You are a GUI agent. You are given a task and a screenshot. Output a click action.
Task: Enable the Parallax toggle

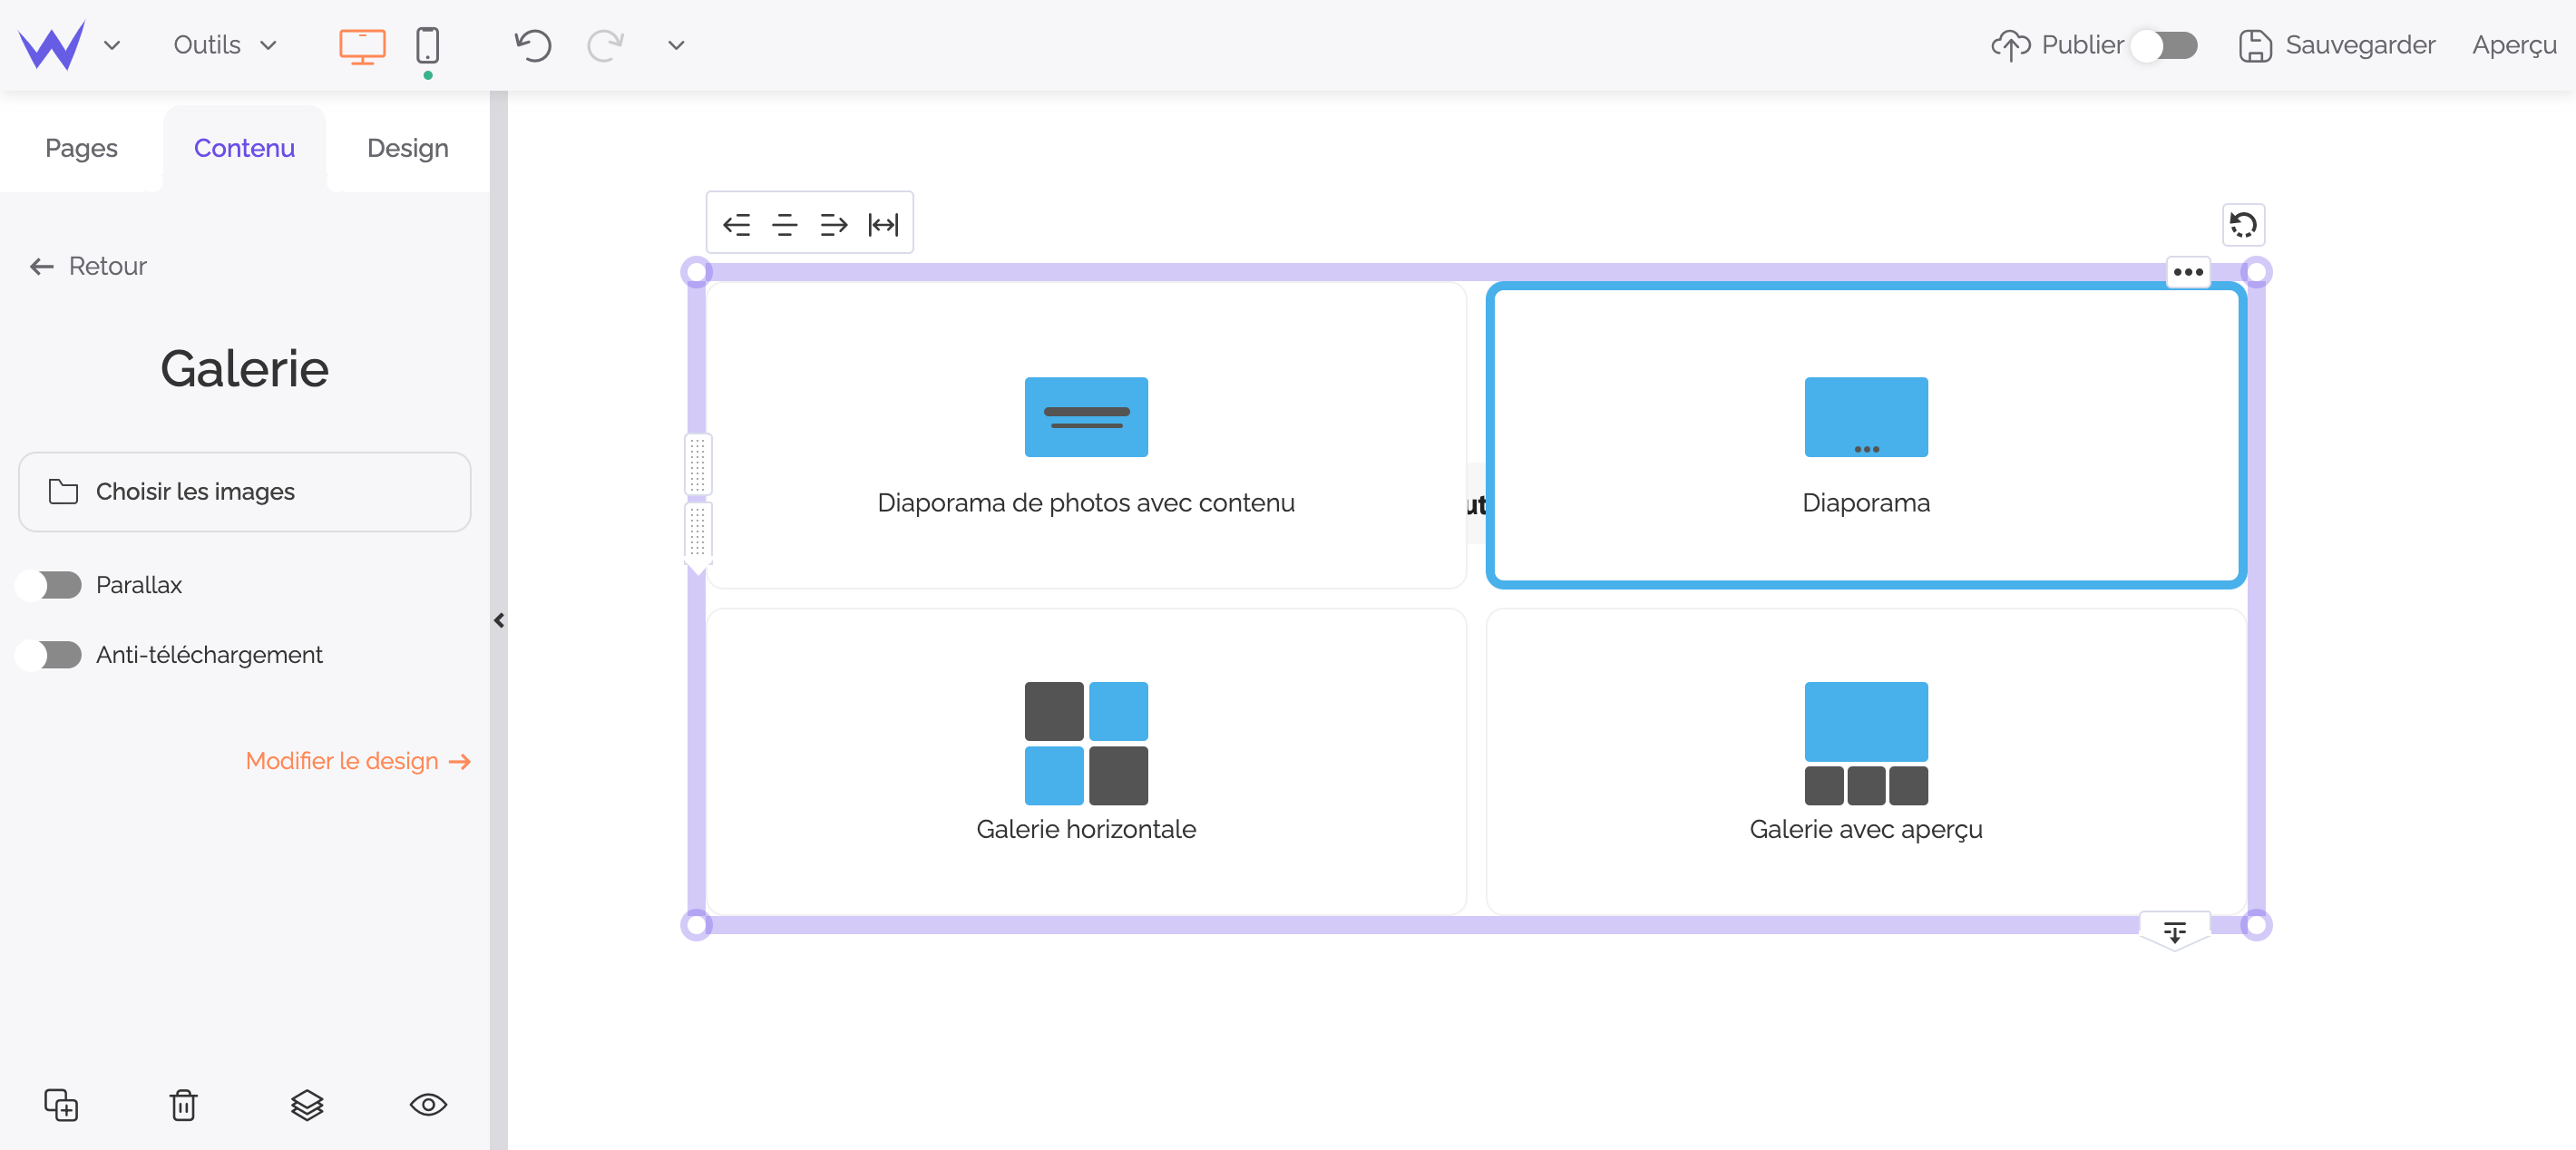click(x=49, y=585)
